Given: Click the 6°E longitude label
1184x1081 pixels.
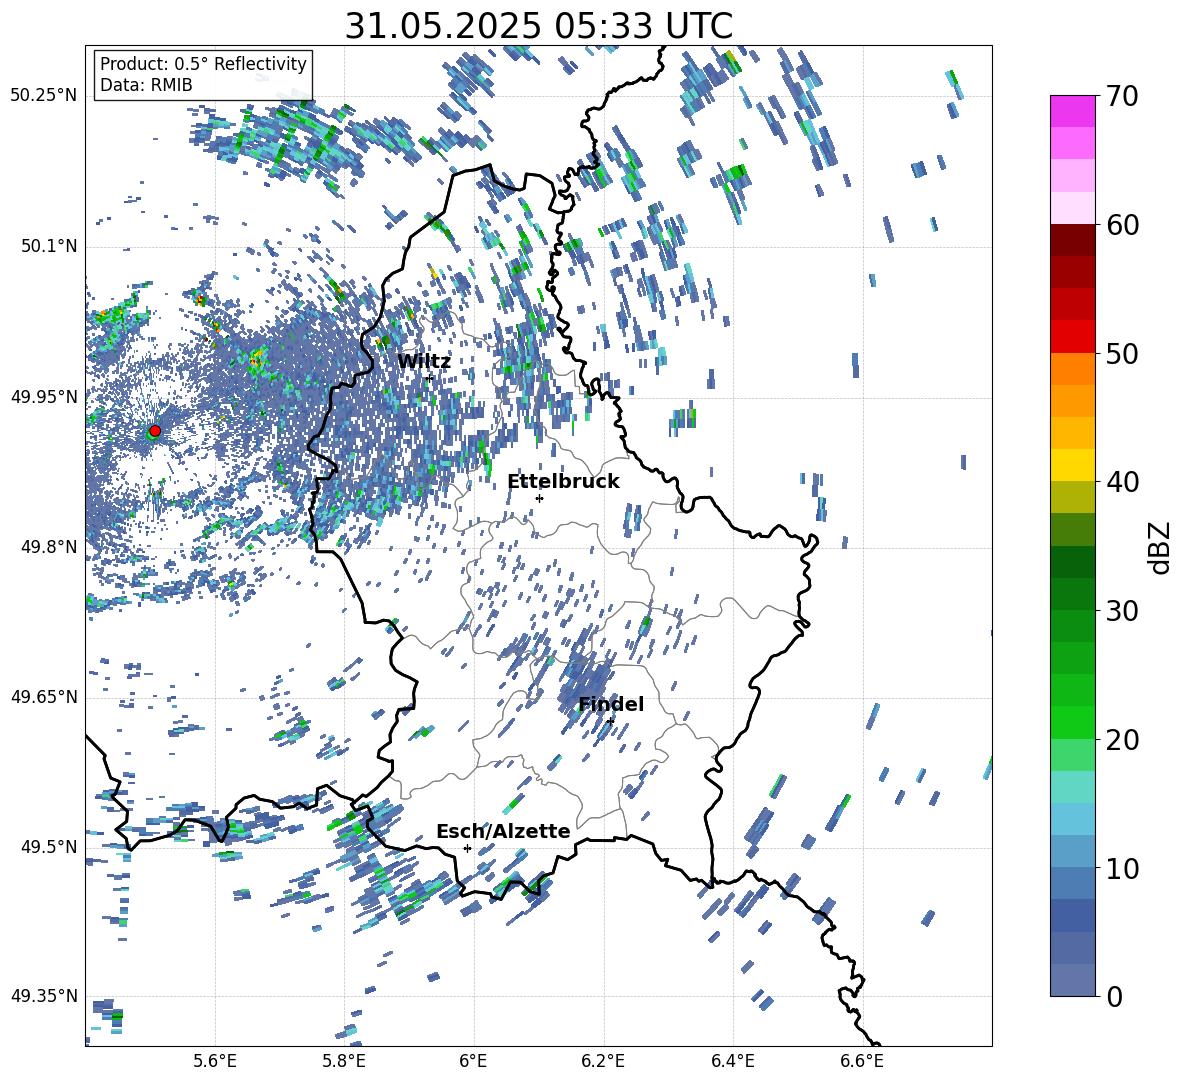Looking at the screenshot, I should [473, 1061].
